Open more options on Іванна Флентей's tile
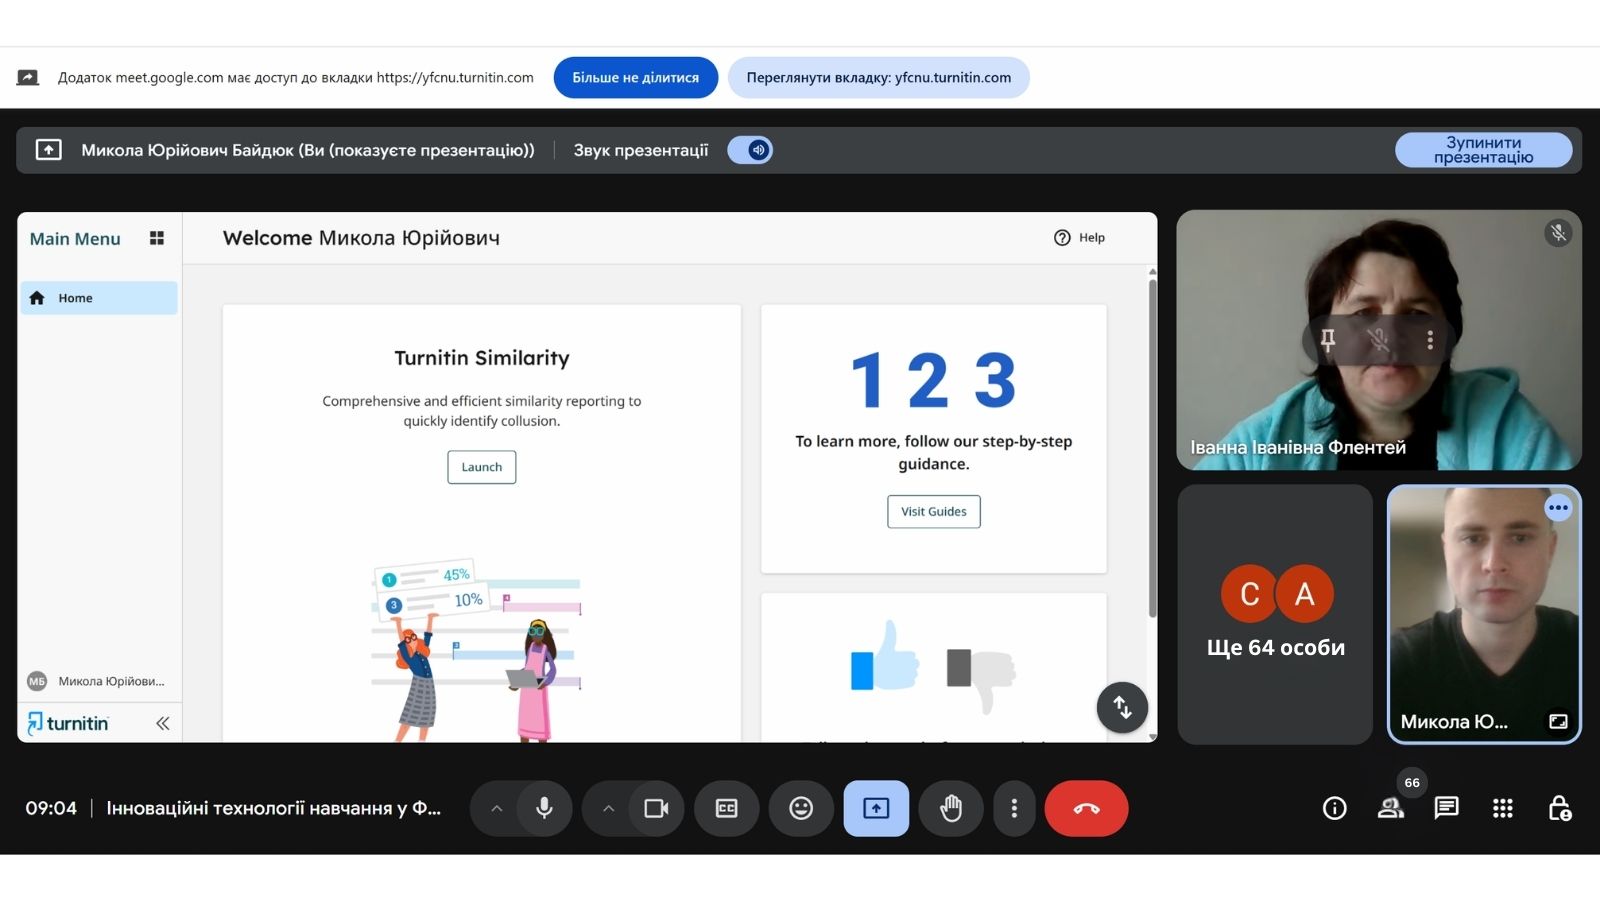This screenshot has width=1600, height=900. pyautogui.click(x=1430, y=340)
